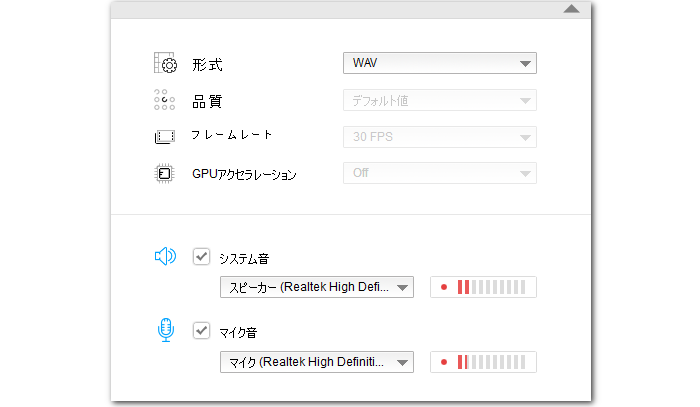
Task: Click the GPUアクセラレーション chip icon
Action: tap(165, 174)
